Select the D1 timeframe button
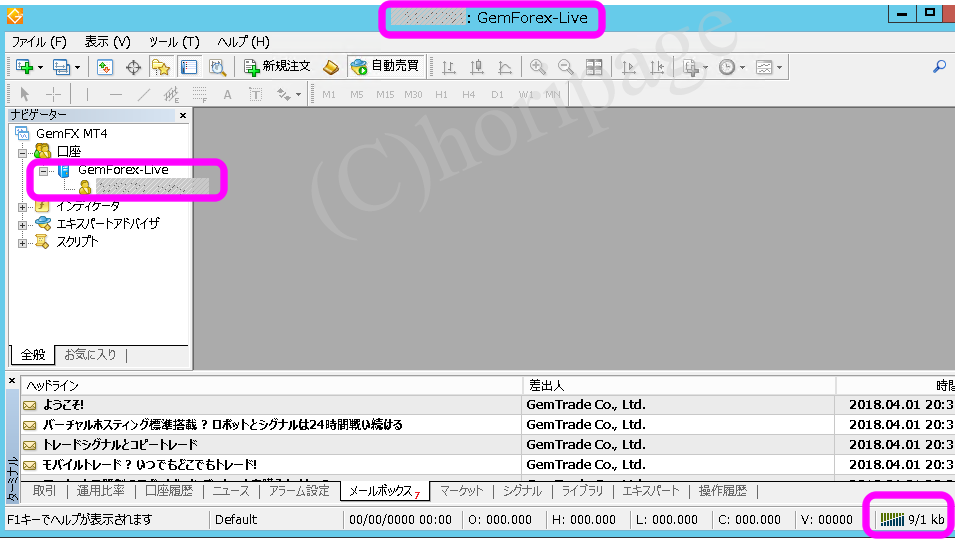 point(497,94)
